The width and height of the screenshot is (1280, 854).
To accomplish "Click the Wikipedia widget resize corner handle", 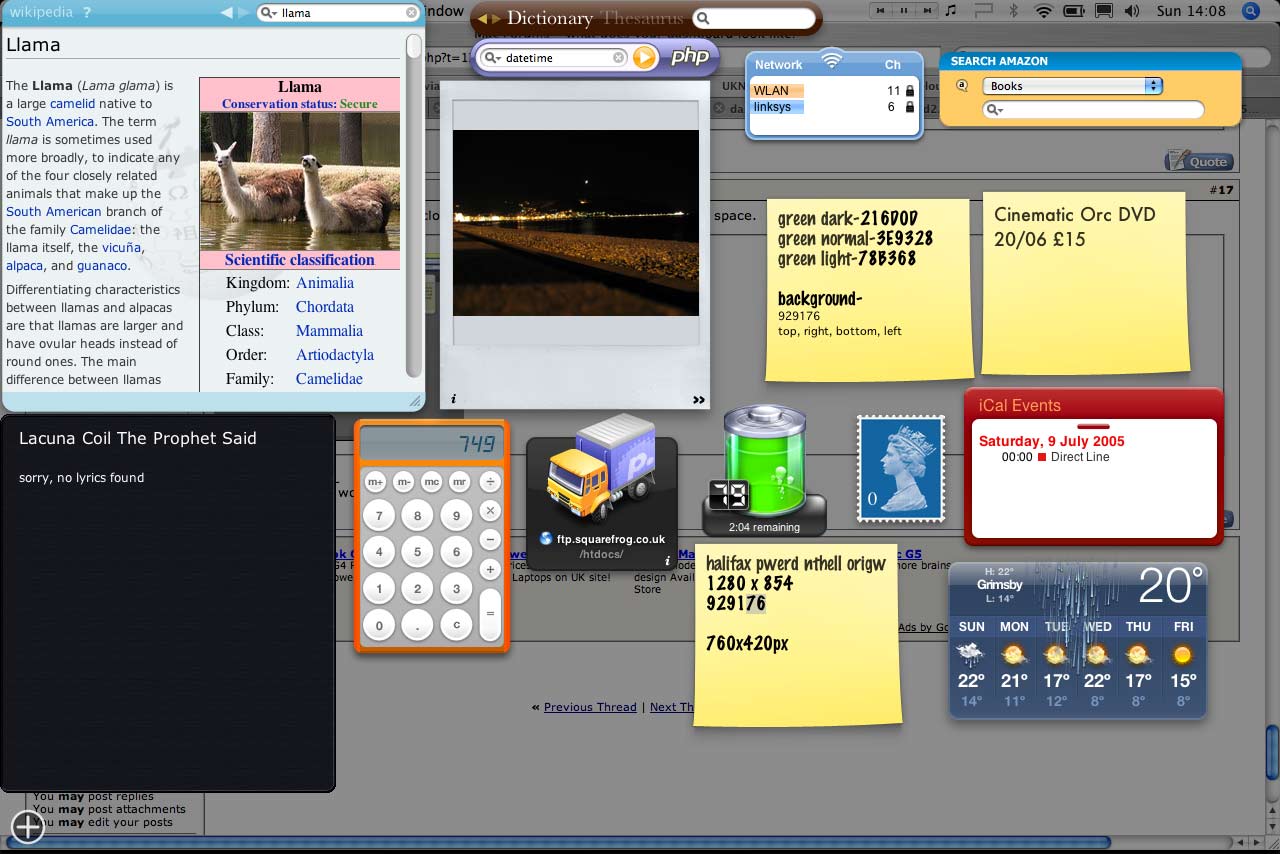I will [x=416, y=401].
